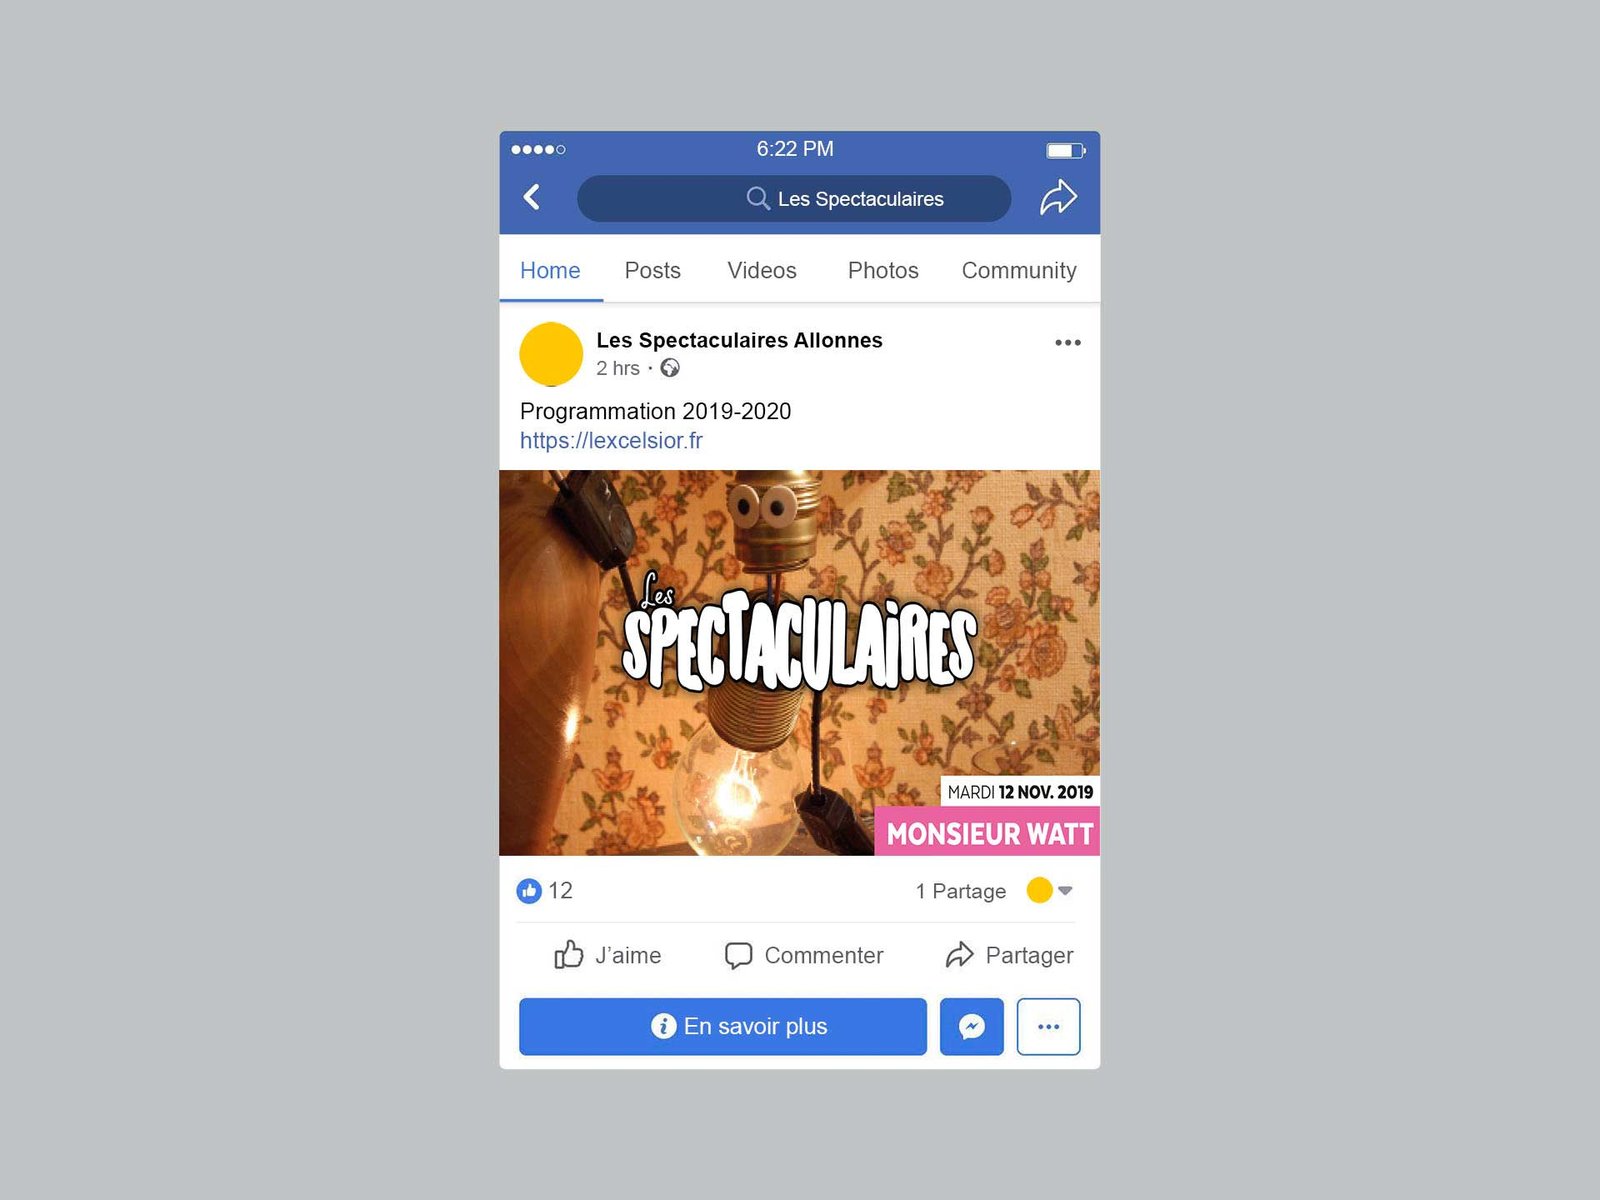Screen dimensions: 1600x1200
Task: Click the Partager share button
Action: (x=1009, y=955)
